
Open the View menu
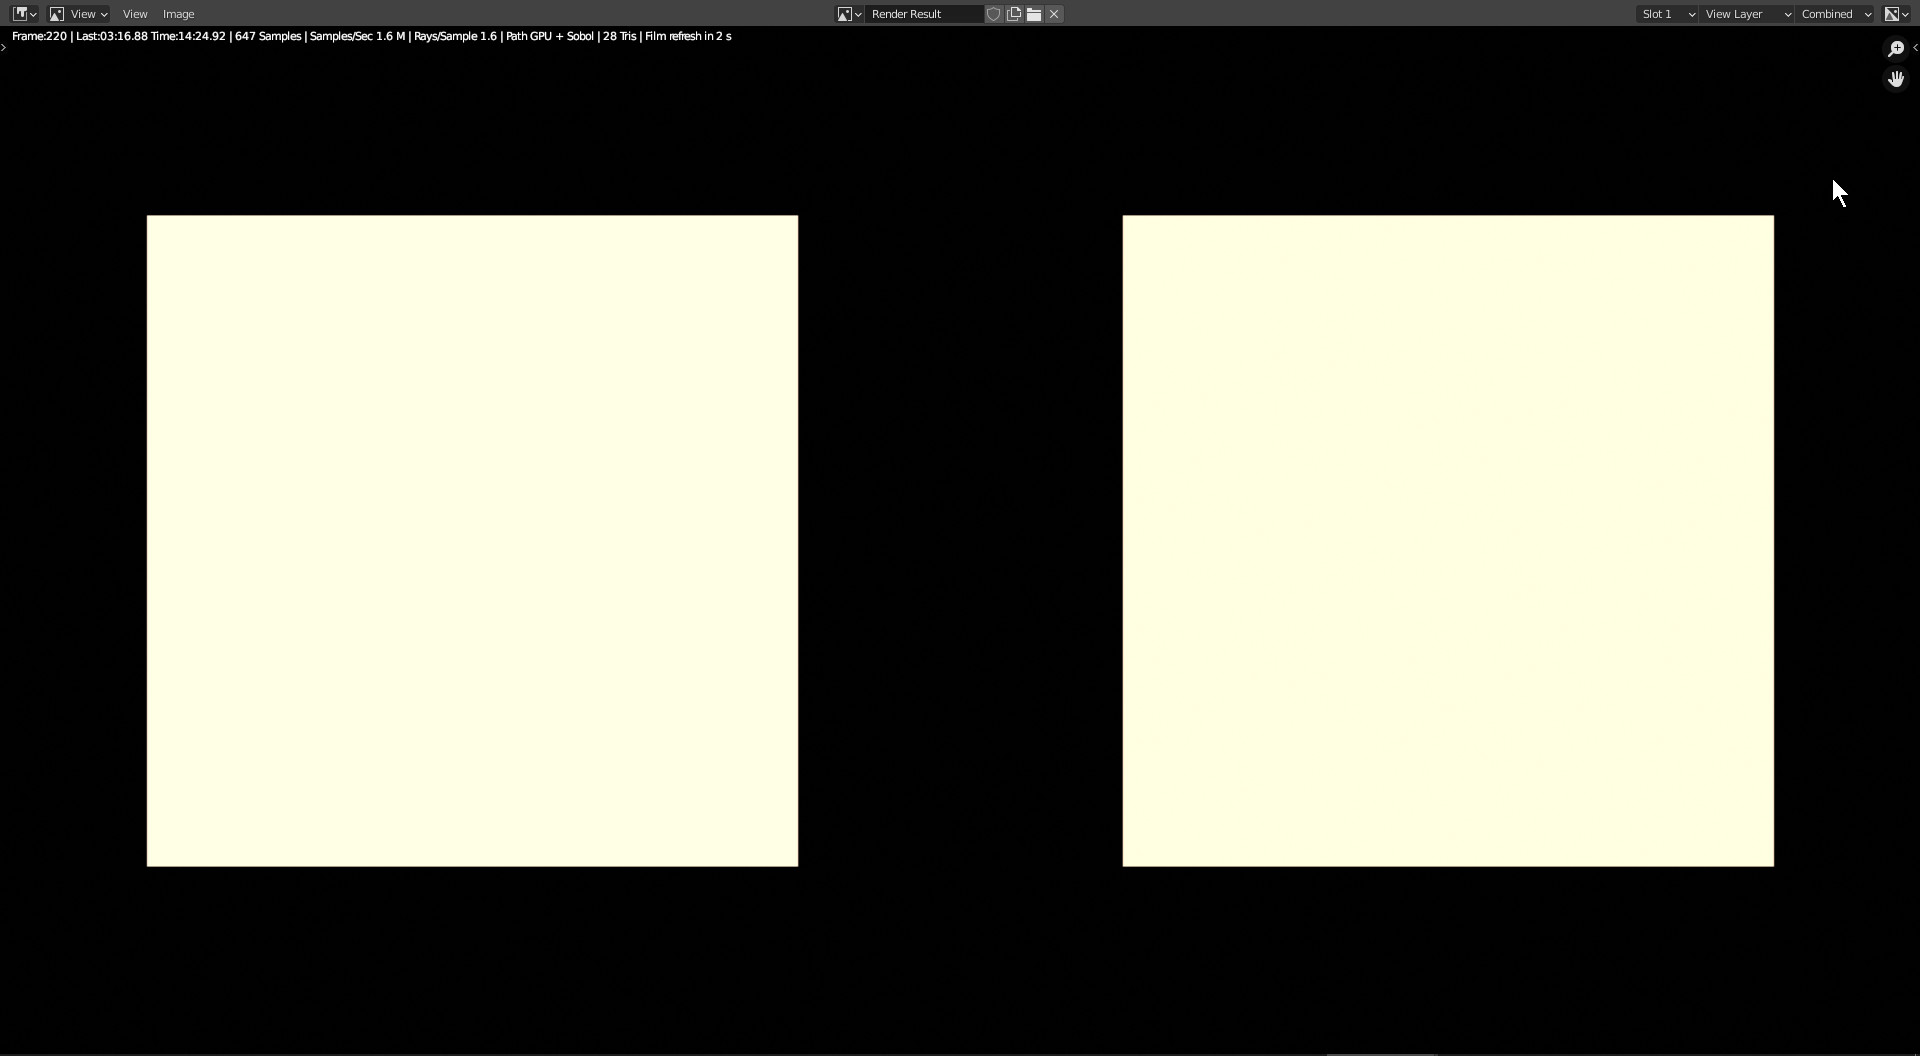coord(135,14)
